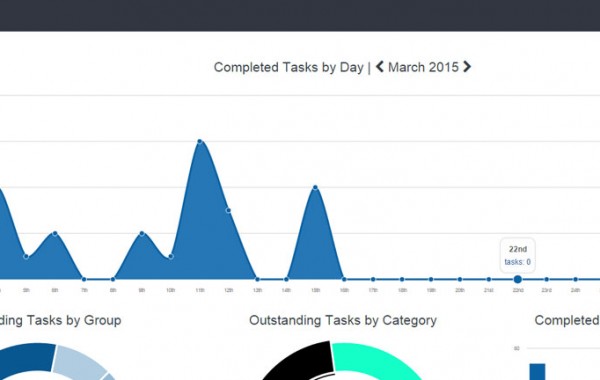The width and height of the screenshot is (600, 380).
Task: Go to previous month with left chevron
Action: point(380,67)
